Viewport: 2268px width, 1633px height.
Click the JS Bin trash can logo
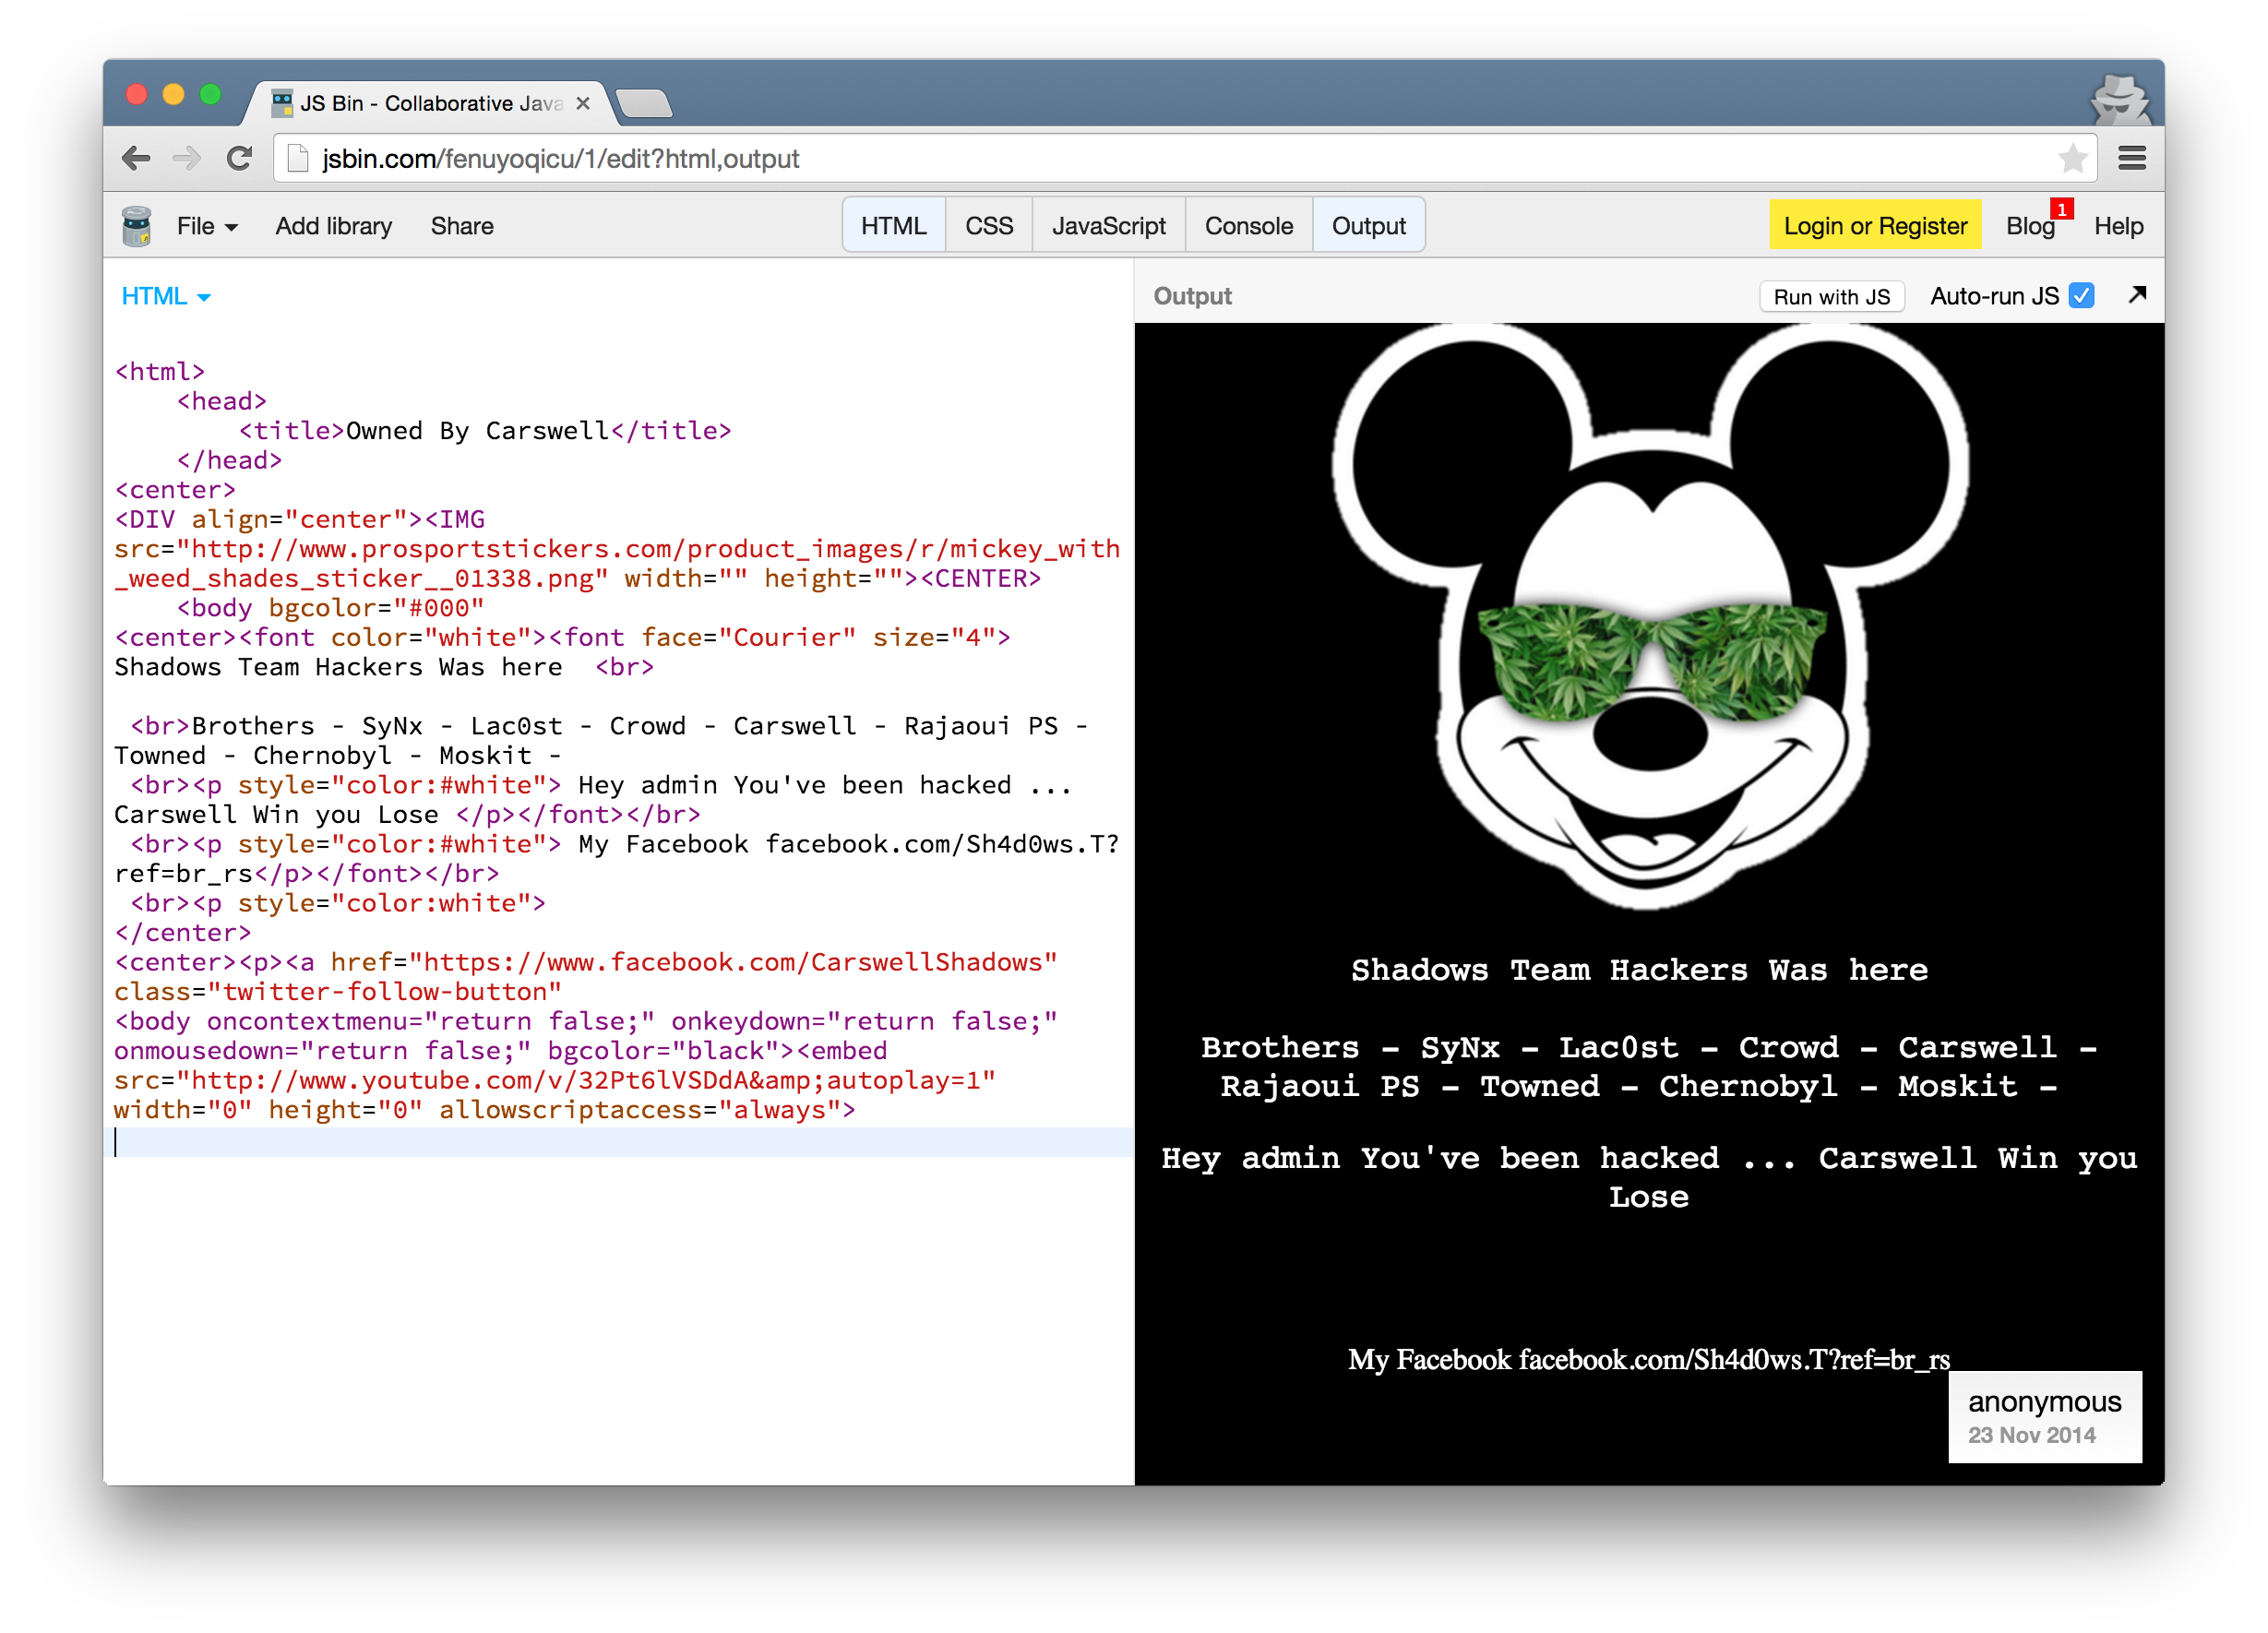[136, 226]
